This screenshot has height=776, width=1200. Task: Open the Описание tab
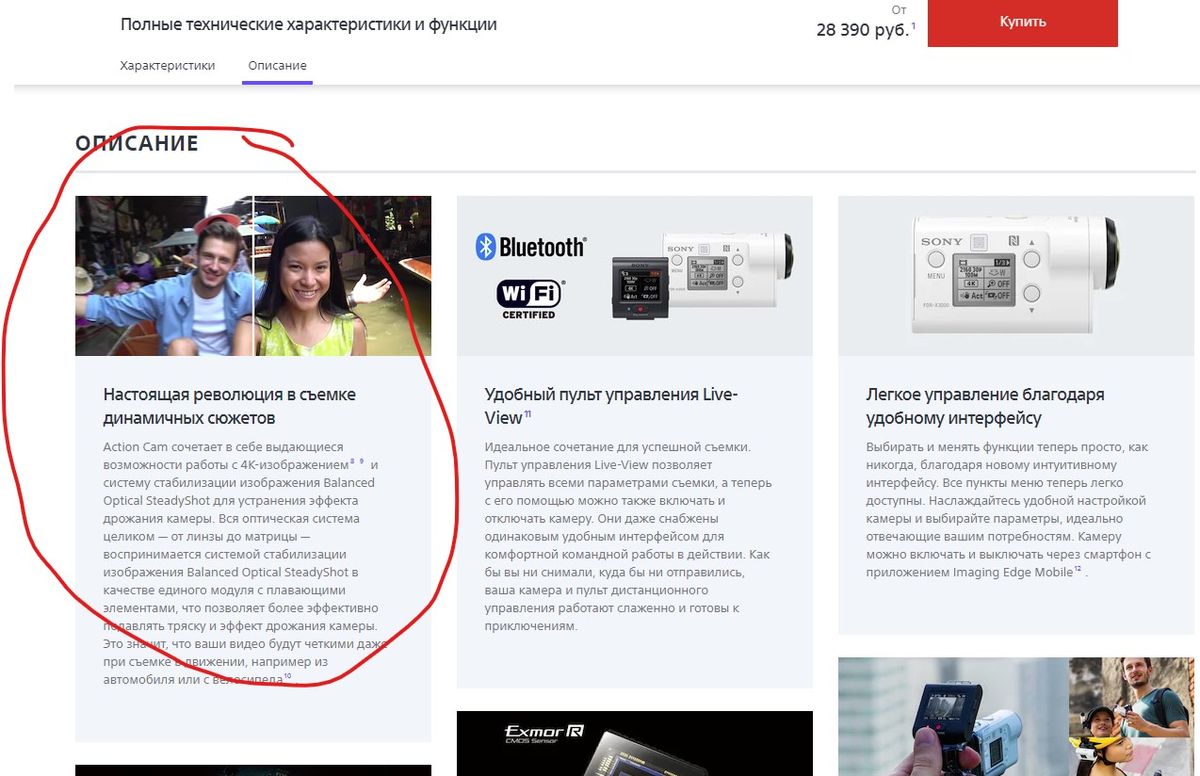[277, 64]
